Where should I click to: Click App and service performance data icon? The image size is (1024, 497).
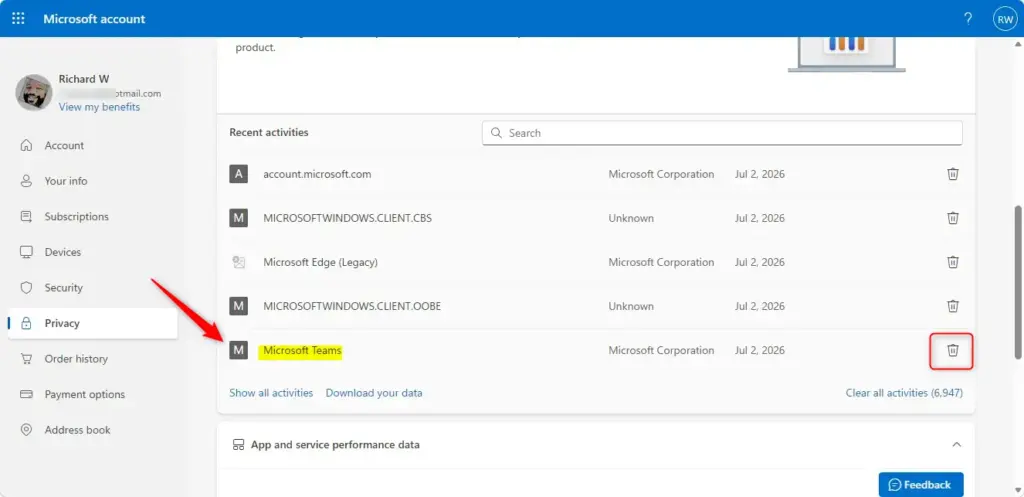coord(238,445)
